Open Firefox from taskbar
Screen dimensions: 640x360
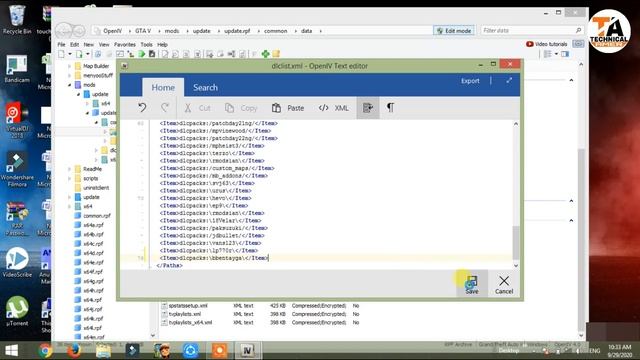(74, 351)
